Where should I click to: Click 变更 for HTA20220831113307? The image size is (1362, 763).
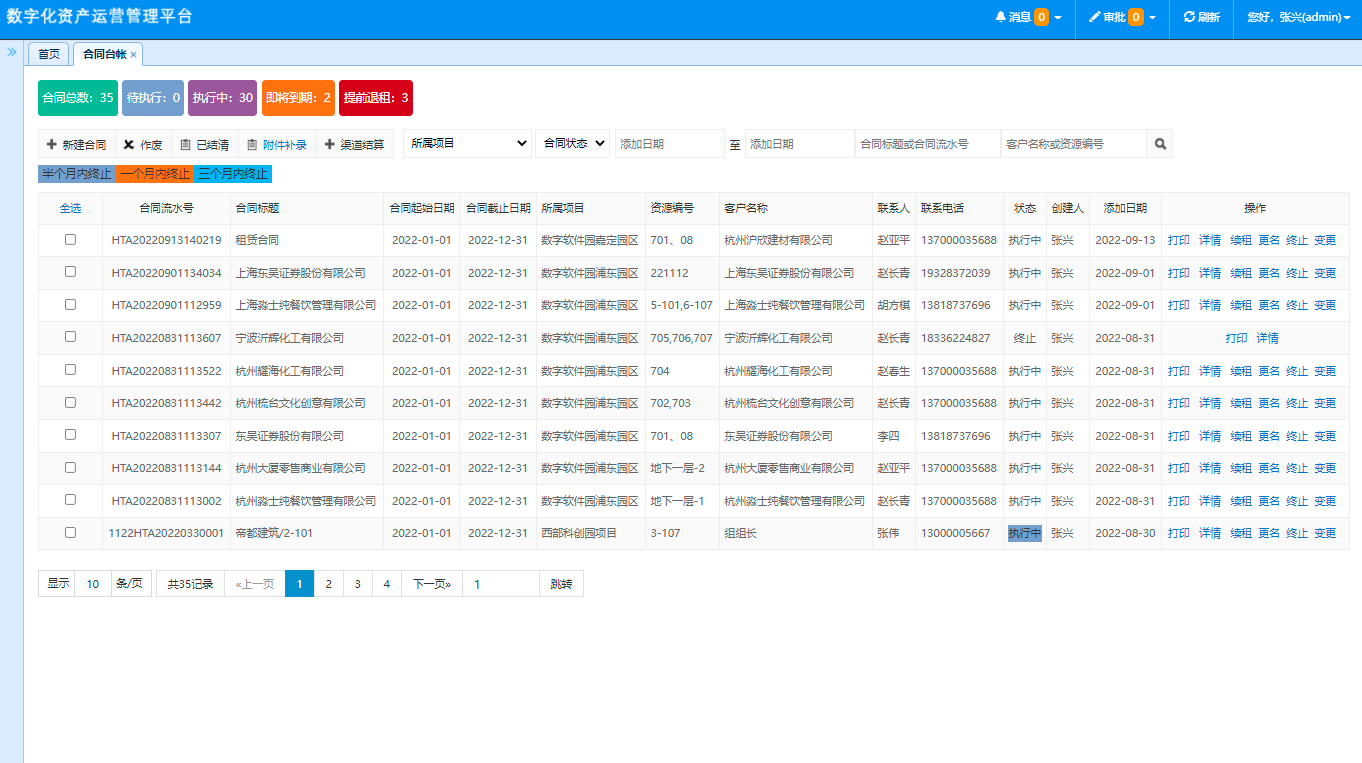(x=1325, y=436)
